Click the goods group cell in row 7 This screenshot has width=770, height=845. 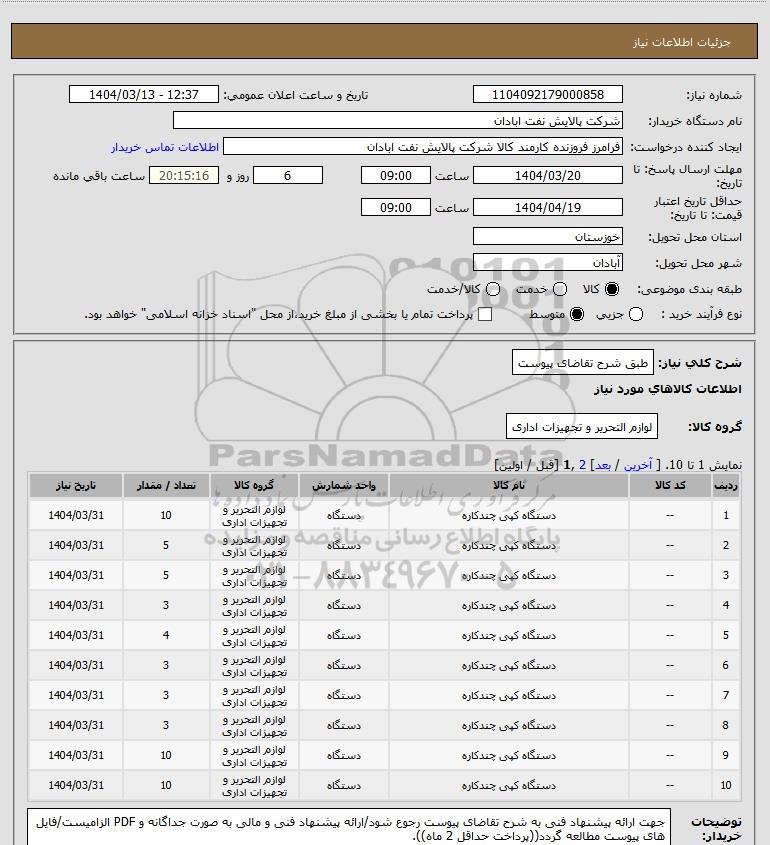pyautogui.click(x=254, y=696)
